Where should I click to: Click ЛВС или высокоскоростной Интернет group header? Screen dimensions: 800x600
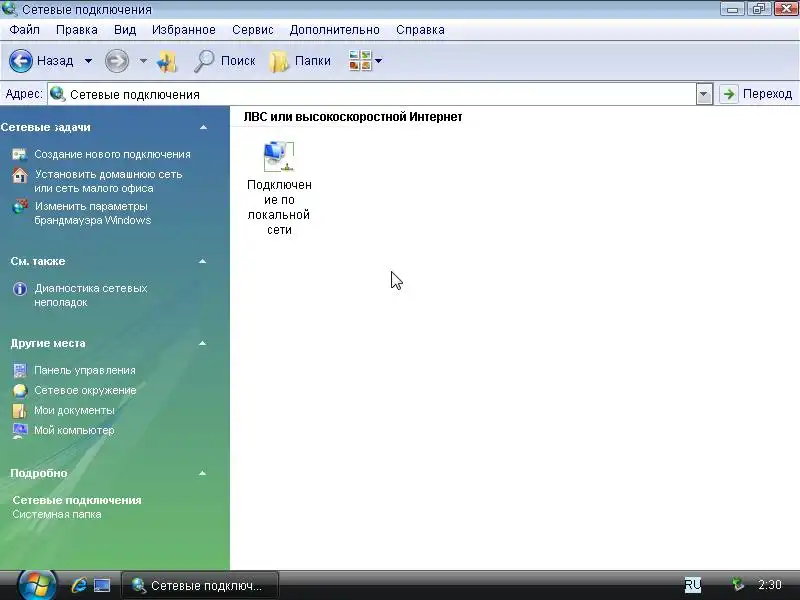click(353, 117)
